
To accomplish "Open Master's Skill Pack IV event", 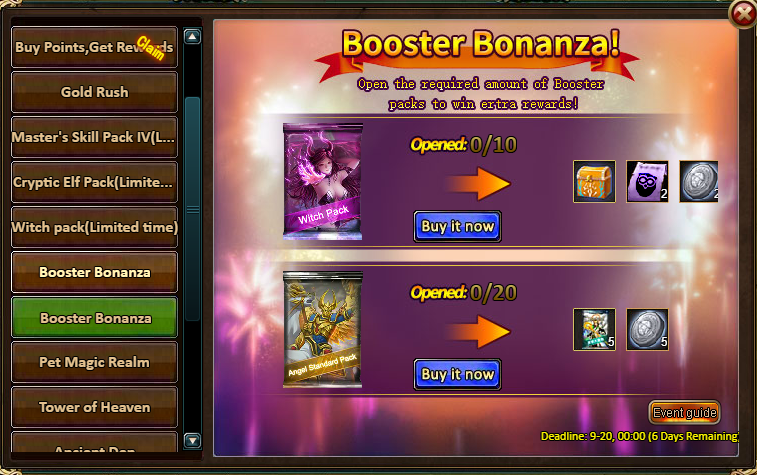I will pyautogui.click(x=94, y=137).
